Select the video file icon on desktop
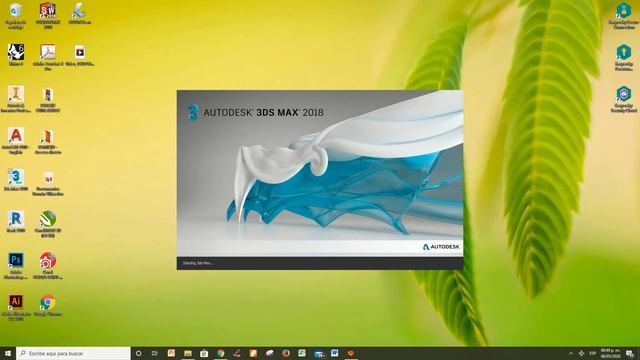Image resolution: width=640 pixels, height=360 pixels. coord(80,55)
